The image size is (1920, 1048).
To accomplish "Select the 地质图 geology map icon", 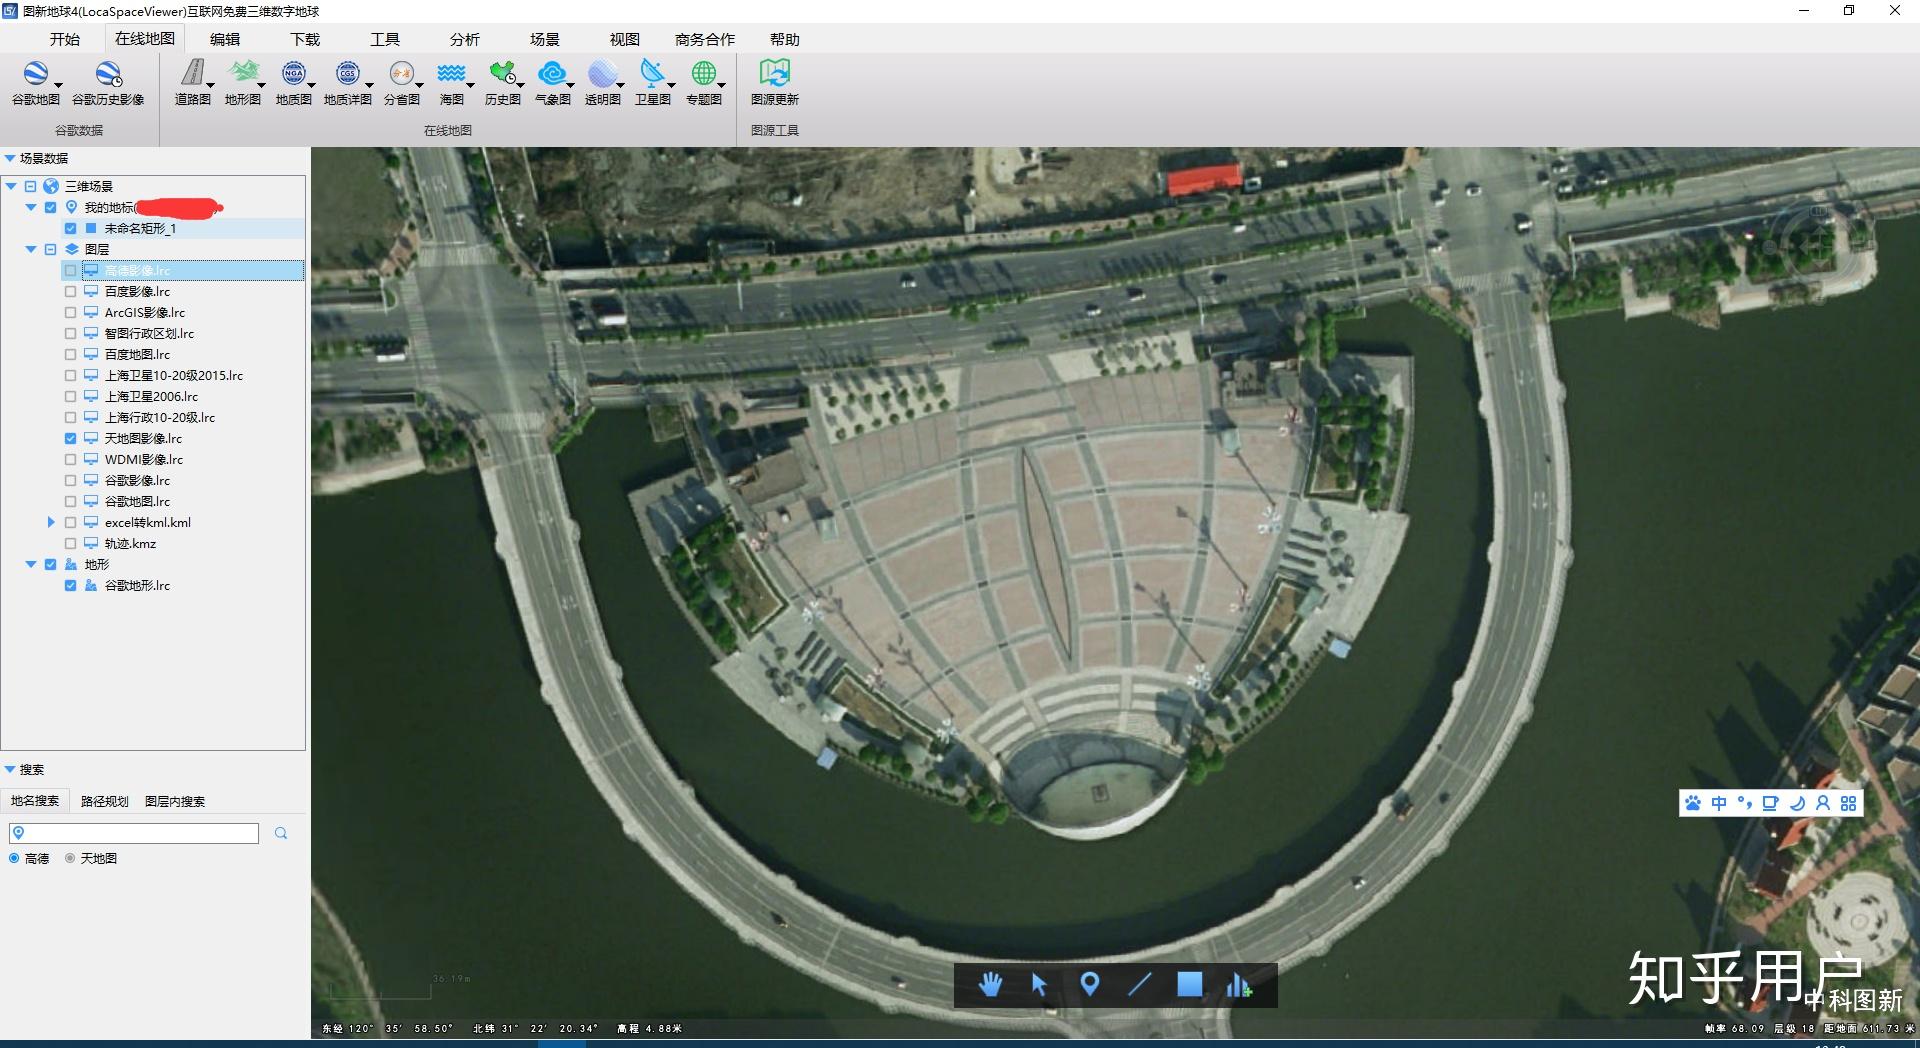I will tap(293, 73).
